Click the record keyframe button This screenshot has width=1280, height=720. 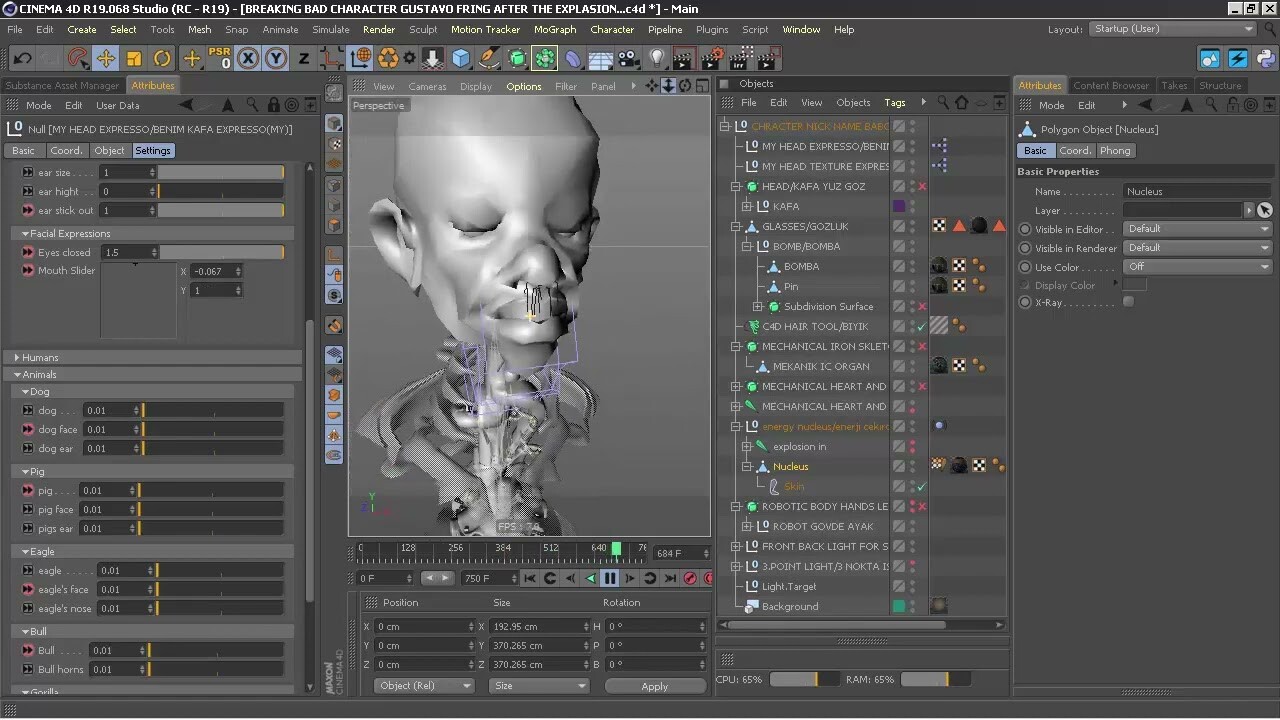pyautogui.click(x=689, y=578)
